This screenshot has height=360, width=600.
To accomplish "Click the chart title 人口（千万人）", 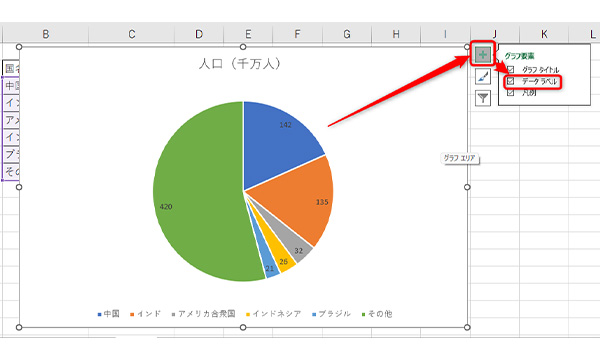I will click(240, 64).
